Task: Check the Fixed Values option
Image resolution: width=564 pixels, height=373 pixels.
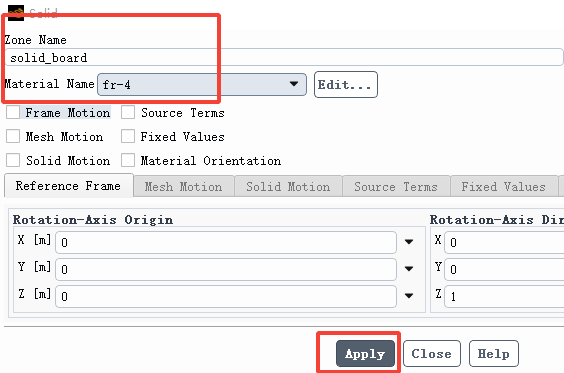Action: (x=128, y=137)
